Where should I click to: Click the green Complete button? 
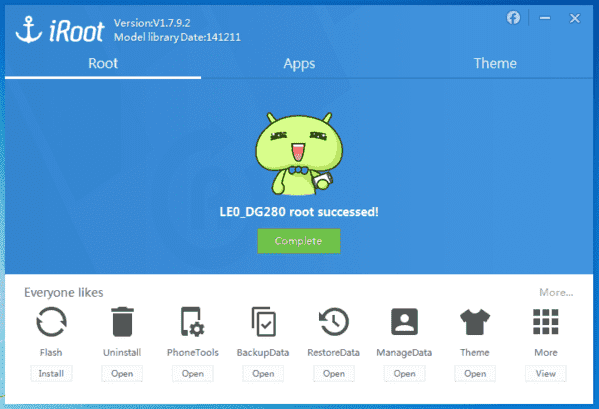coord(299,241)
